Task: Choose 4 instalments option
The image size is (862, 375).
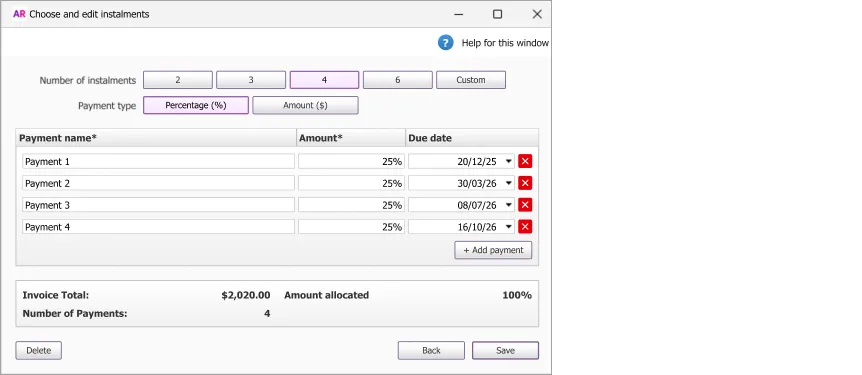Action: tap(324, 80)
